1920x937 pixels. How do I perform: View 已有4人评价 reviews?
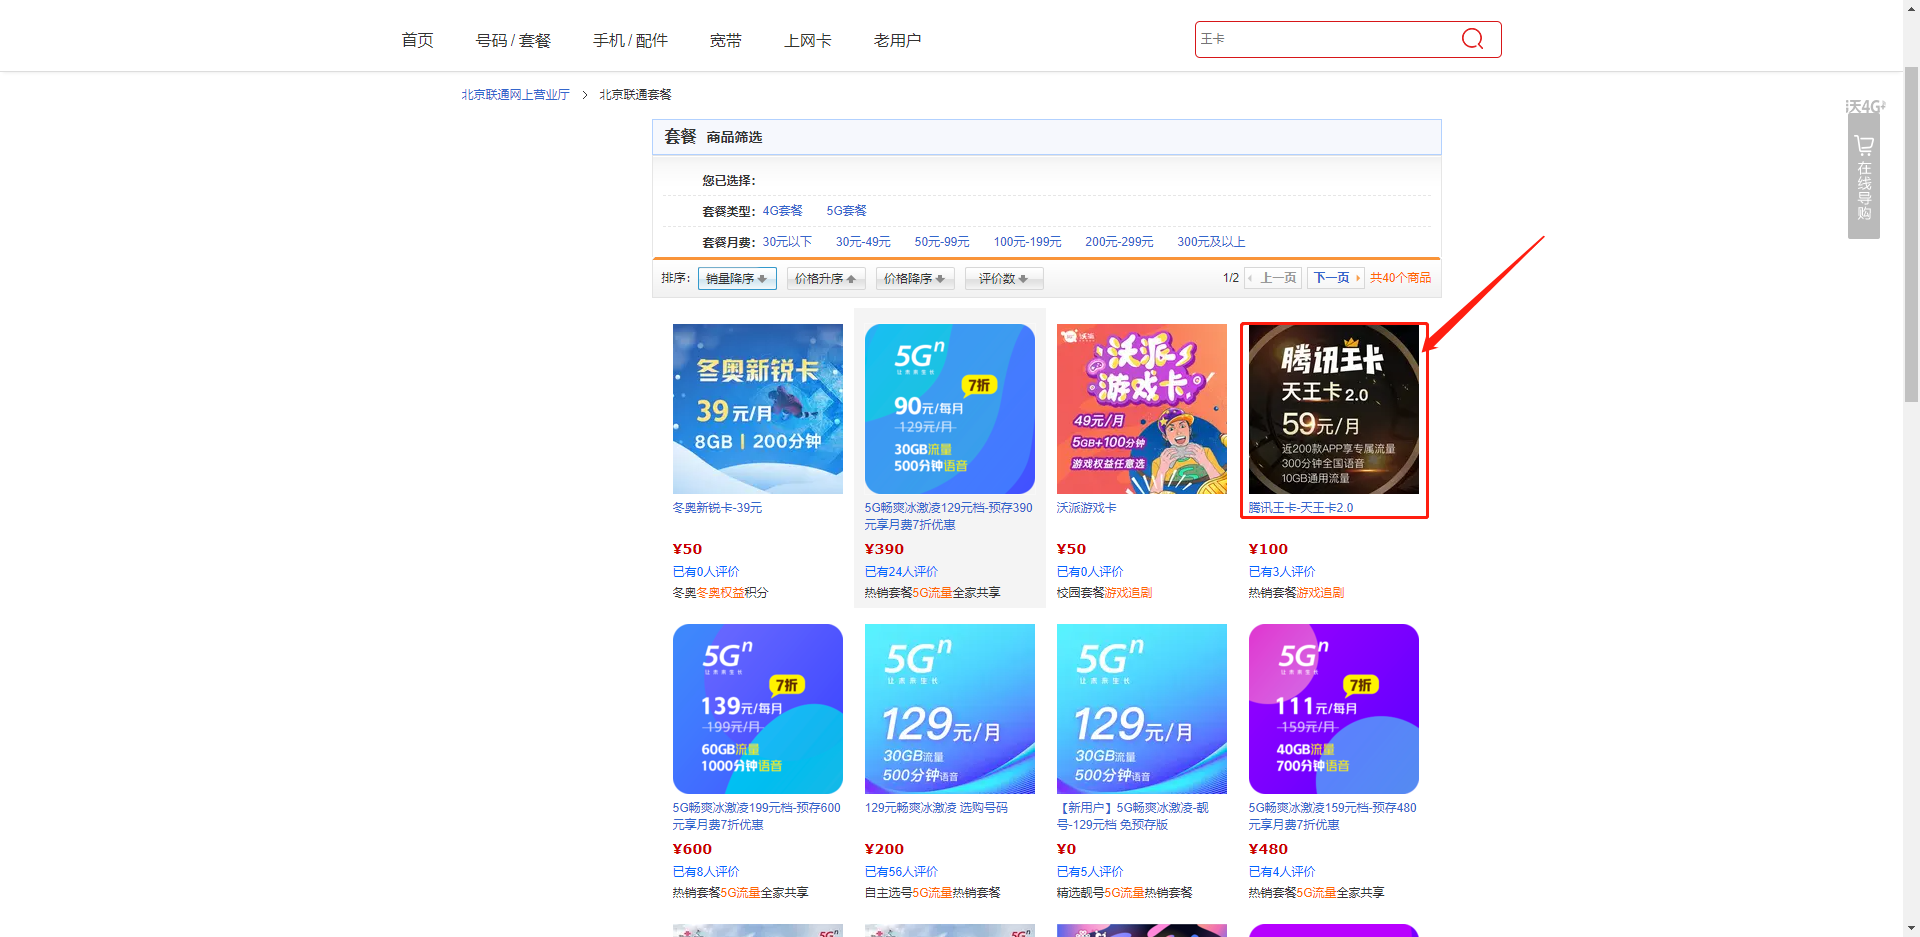click(x=1282, y=872)
